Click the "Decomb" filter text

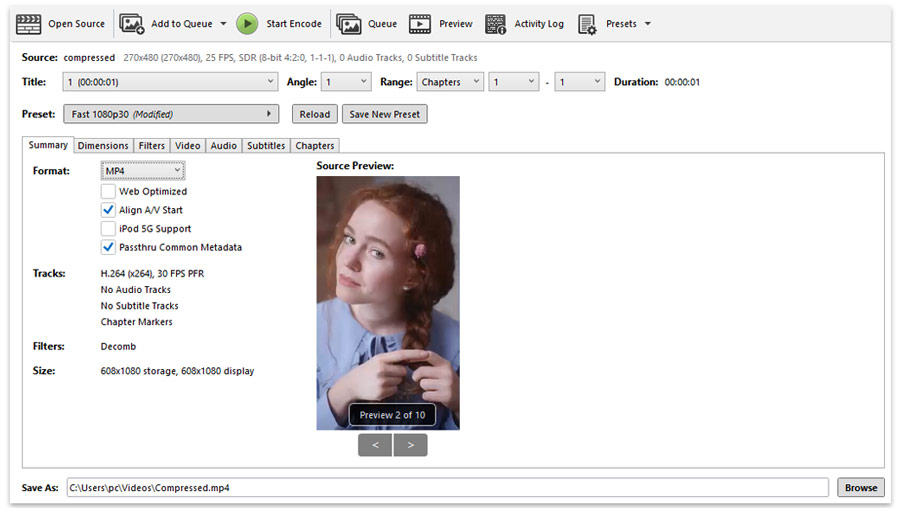pos(118,346)
